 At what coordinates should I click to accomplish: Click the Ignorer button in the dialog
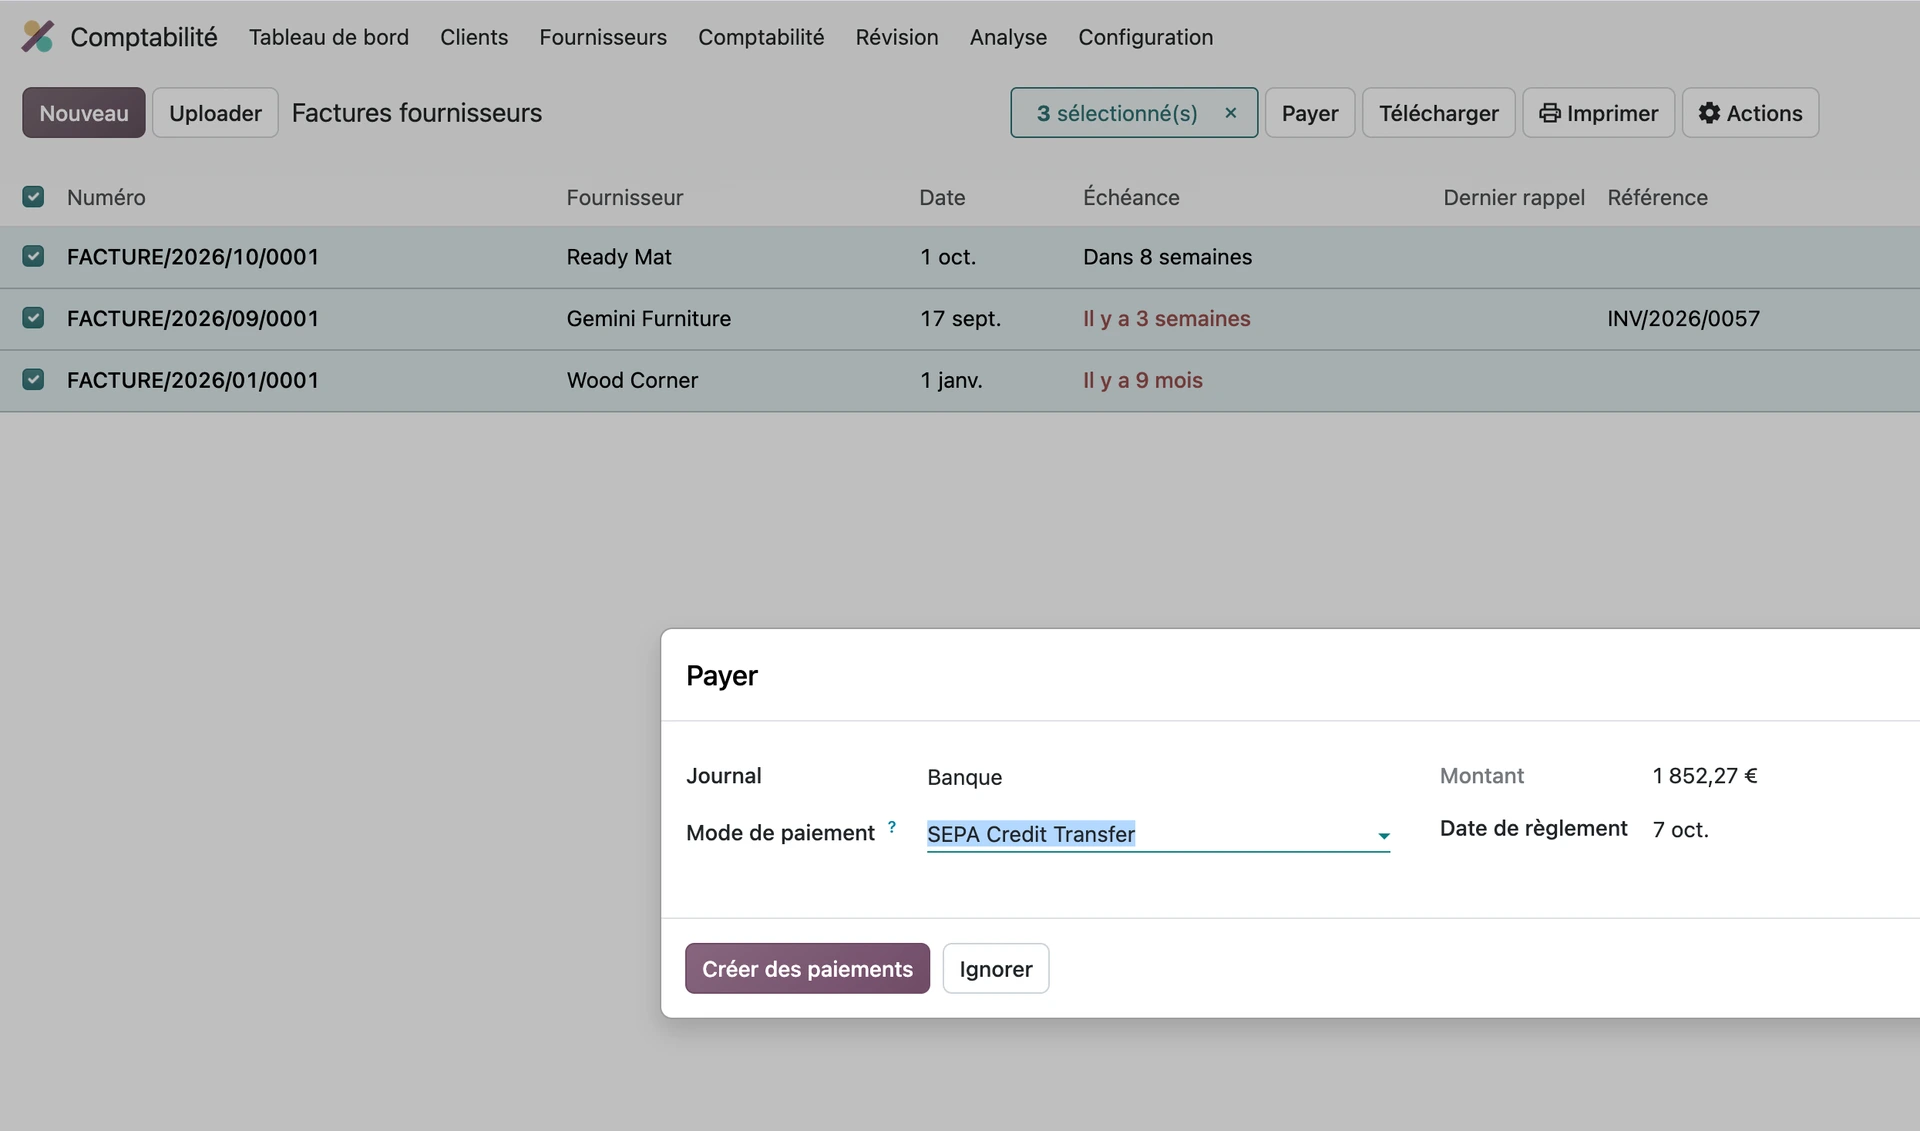click(996, 969)
